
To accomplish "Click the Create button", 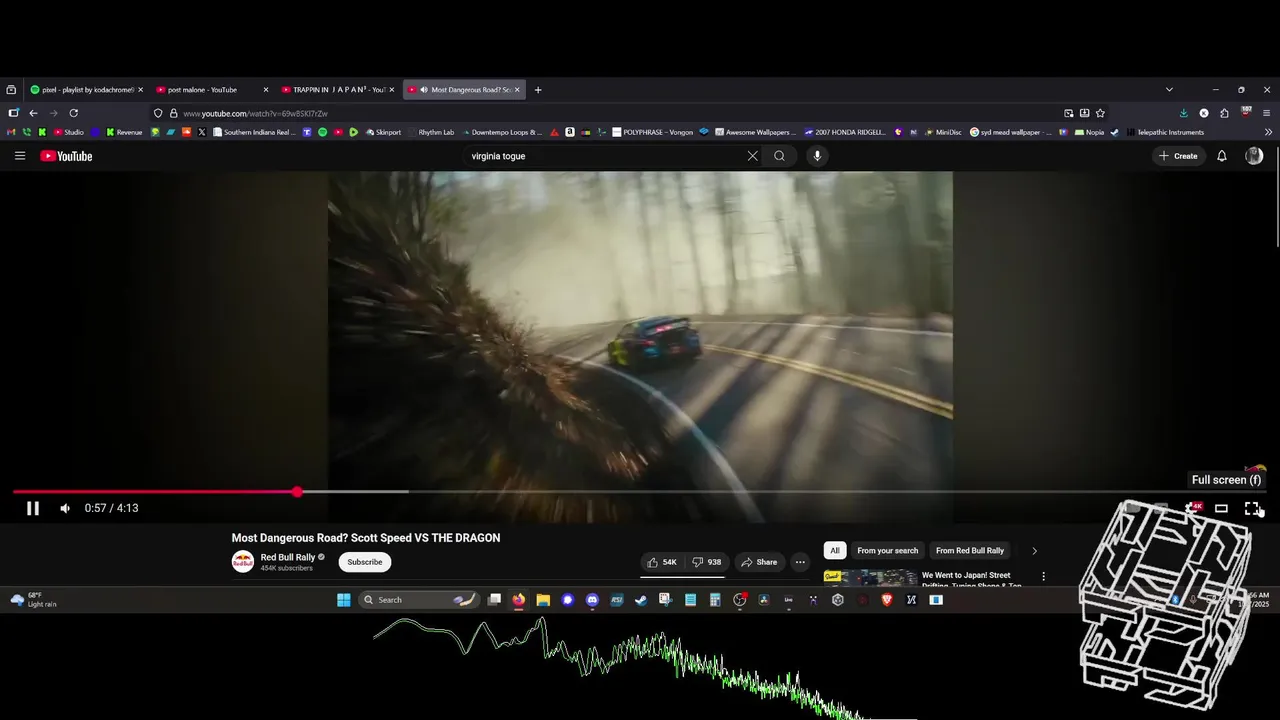I will tap(1178, 156).
